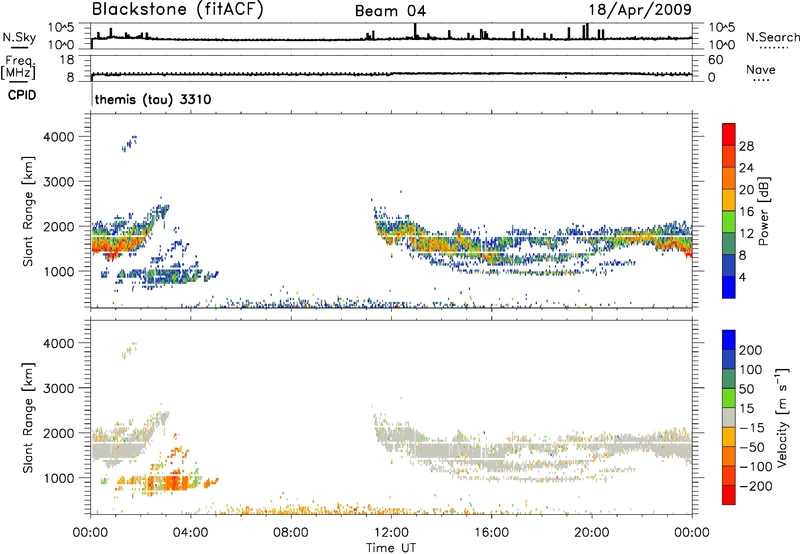Image resolution: width=800 pixels, height=554 pixels.
Task: Click the 'N.Search' legend label
Action: pyautogui.click(x=772, y=37)
